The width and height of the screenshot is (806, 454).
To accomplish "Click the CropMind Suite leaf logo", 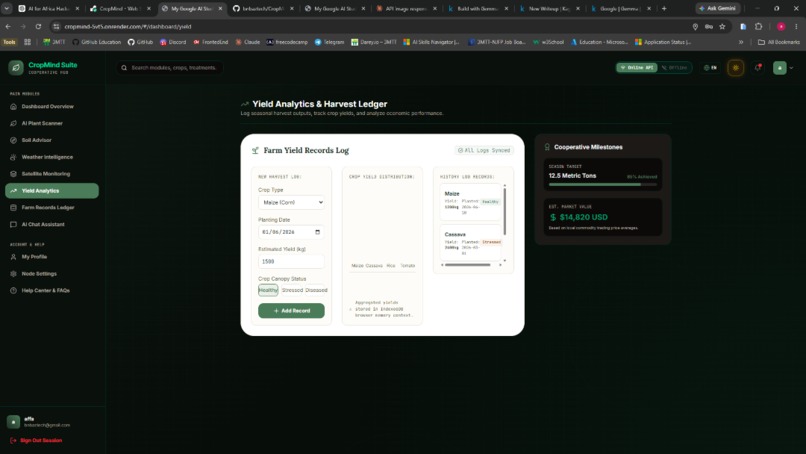I will pos(15,67).
